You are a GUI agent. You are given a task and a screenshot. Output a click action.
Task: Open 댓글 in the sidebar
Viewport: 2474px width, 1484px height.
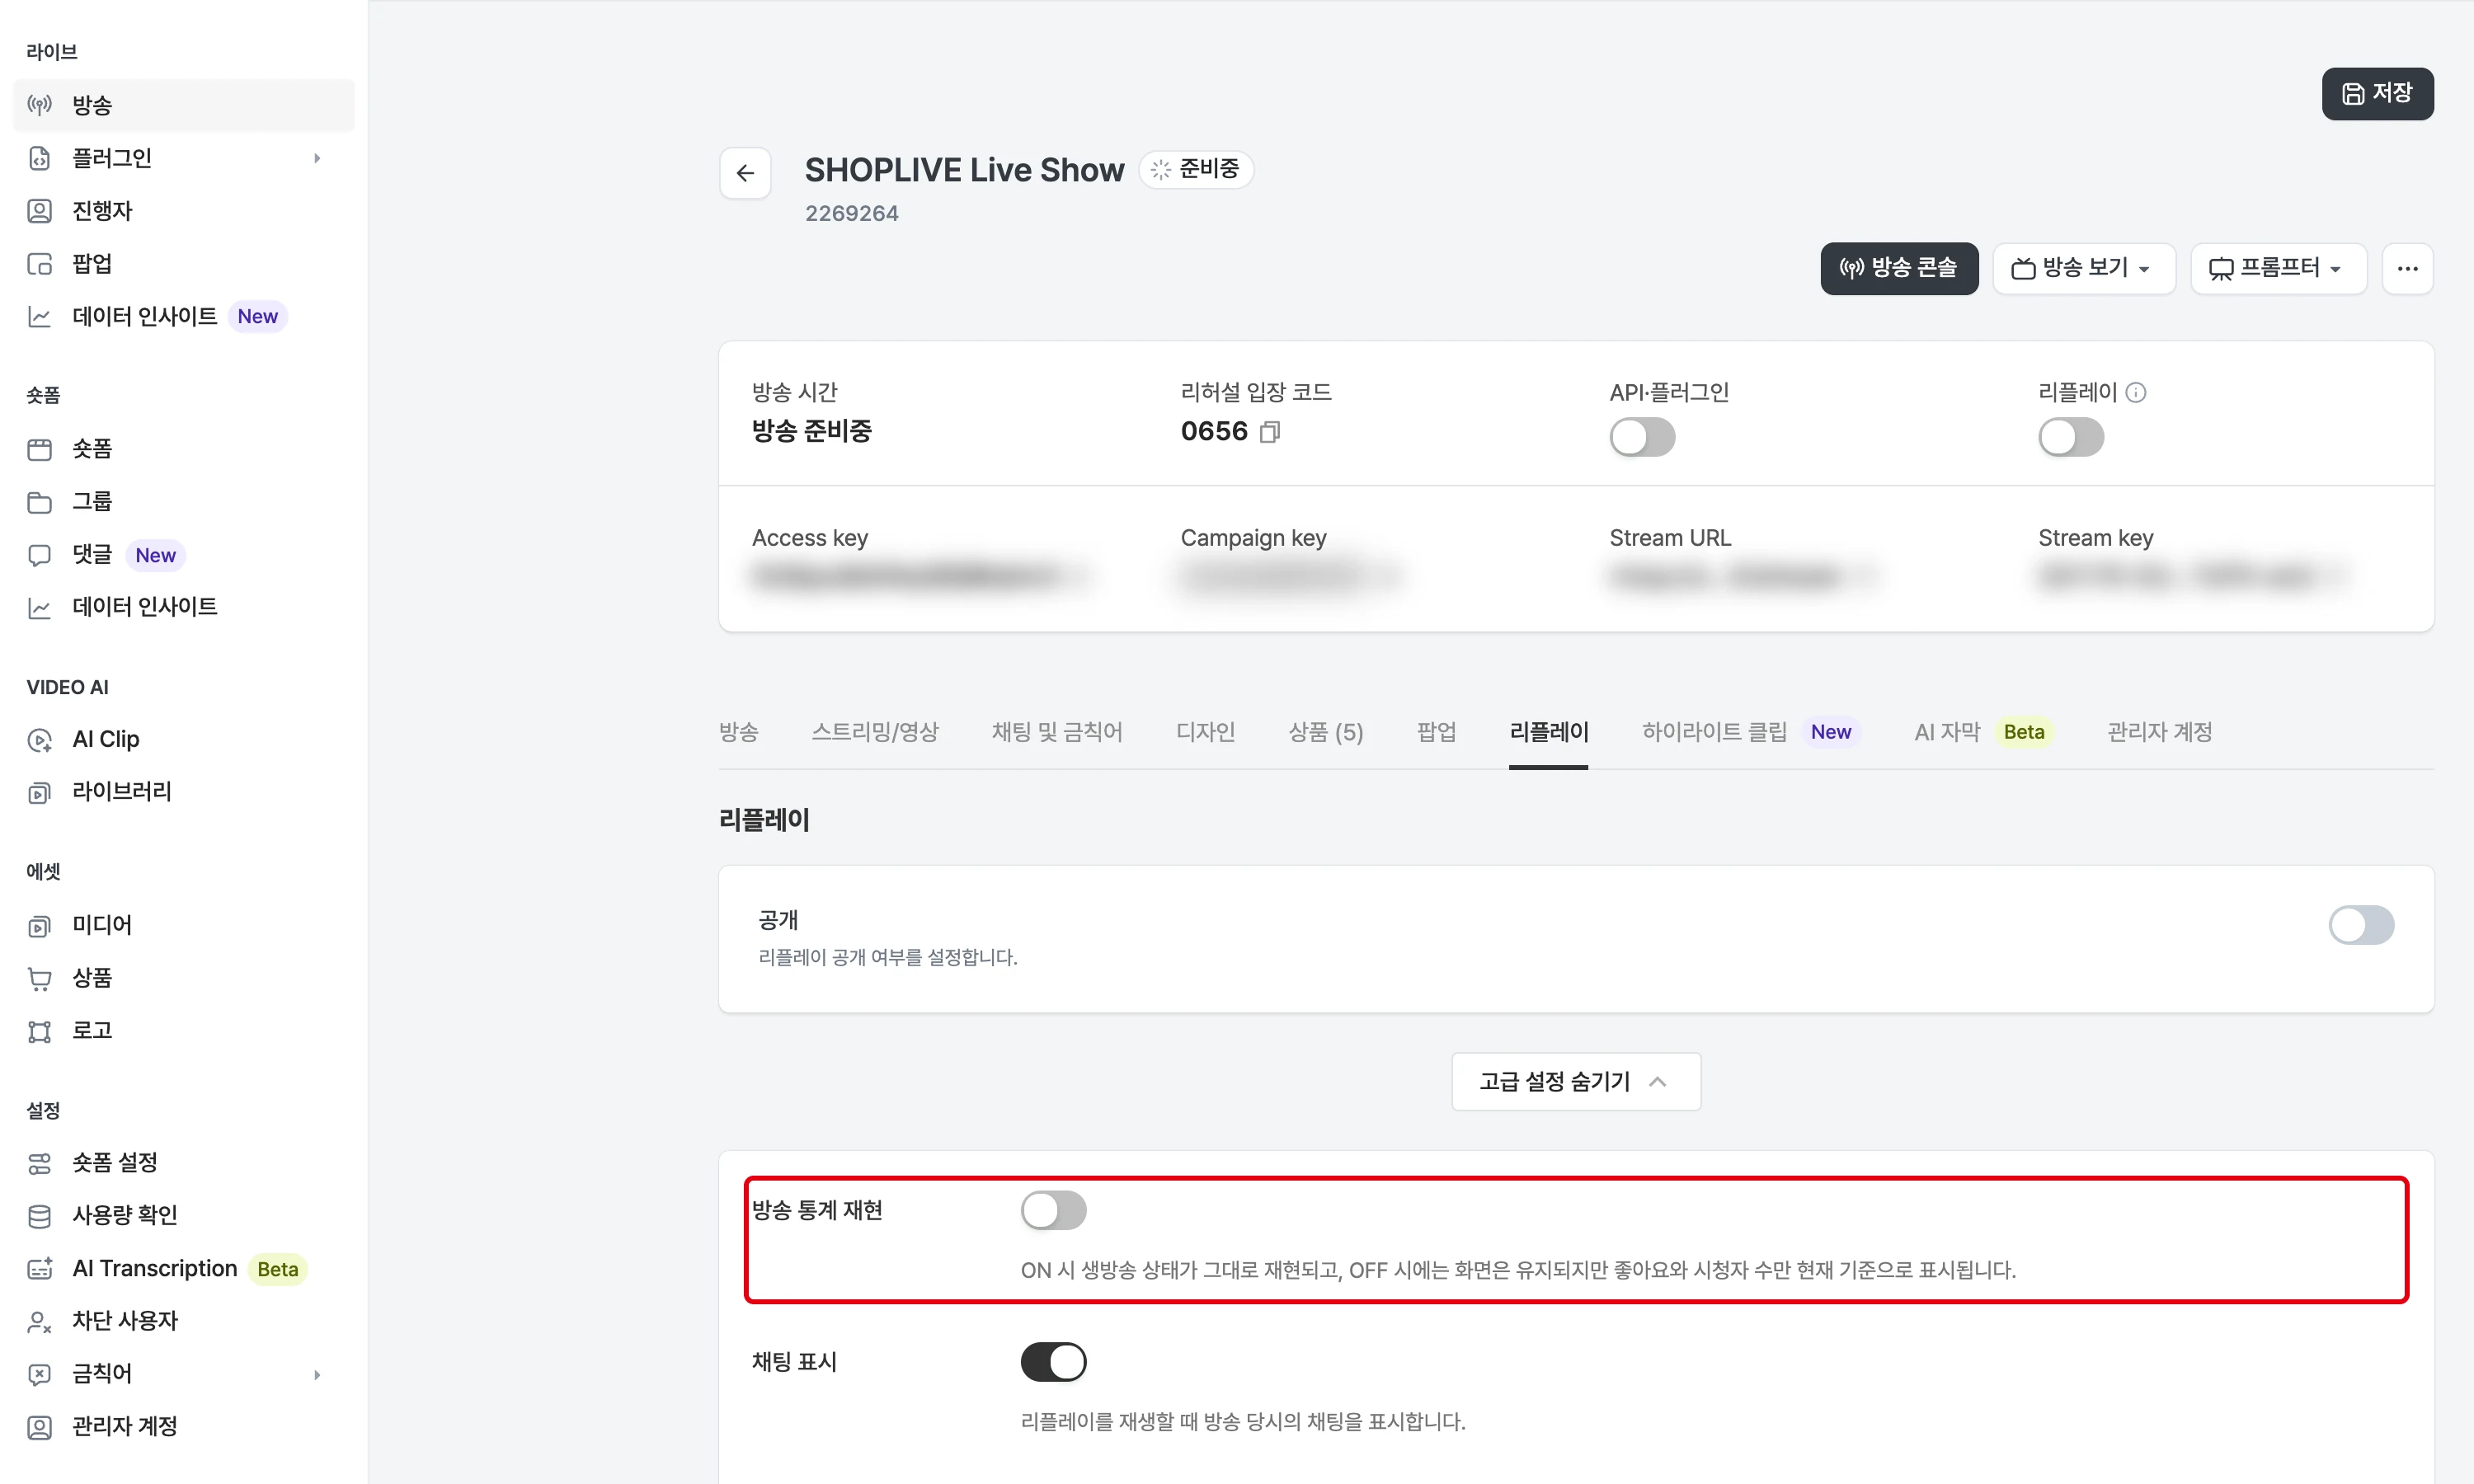(x=184, y=555)
